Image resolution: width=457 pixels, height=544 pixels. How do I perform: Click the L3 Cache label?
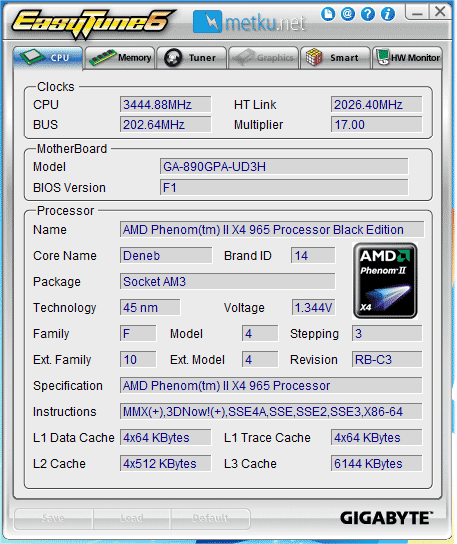pyautogui.click(x=250, y=464)
